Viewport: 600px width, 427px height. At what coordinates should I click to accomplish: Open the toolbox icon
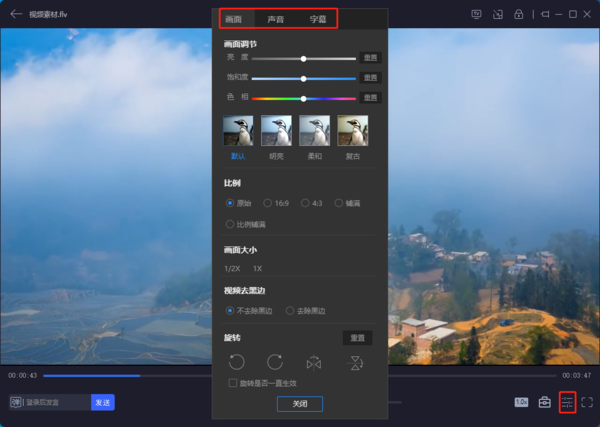pos(545,402)
